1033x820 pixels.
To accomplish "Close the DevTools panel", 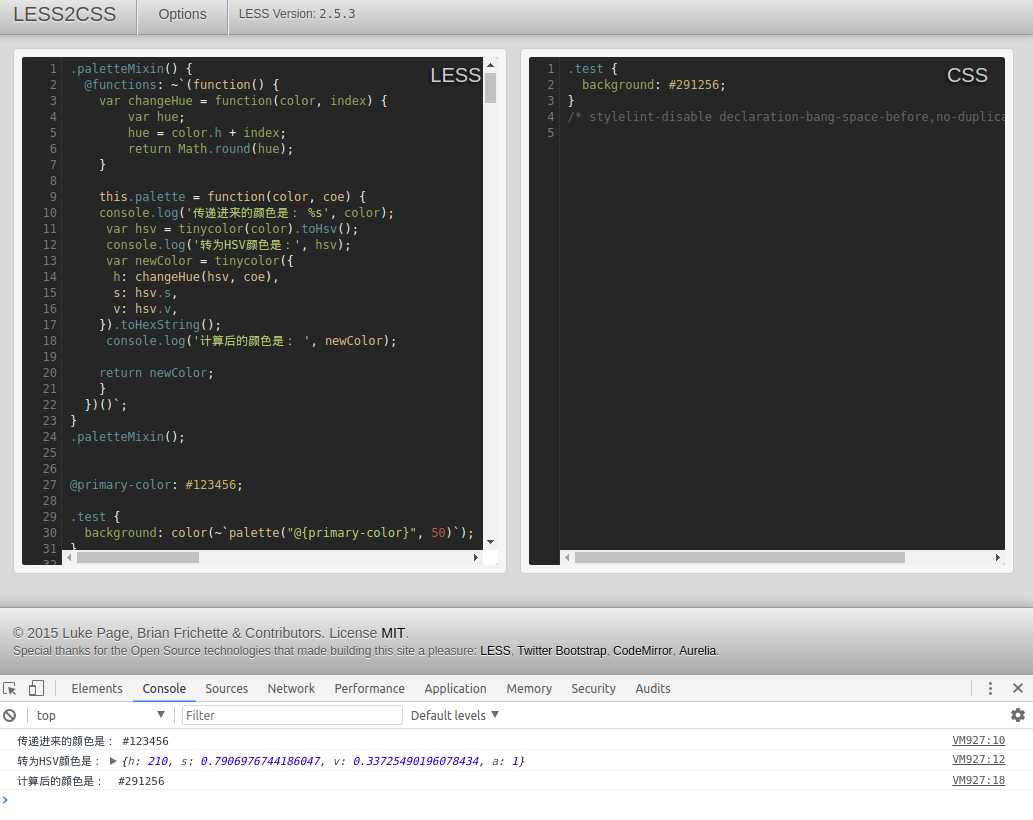I will pos(1018,688).
